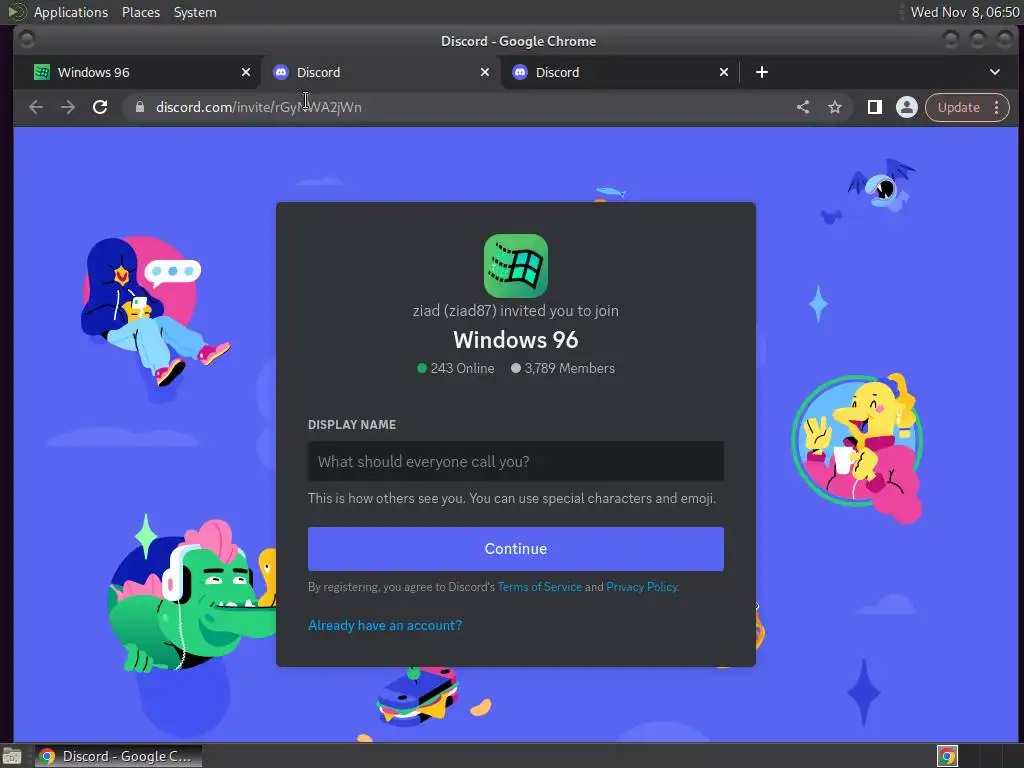This screenshot has width=1024, height=768.
Task: Open Chrome three-dot menu
Action: point(997,107)
